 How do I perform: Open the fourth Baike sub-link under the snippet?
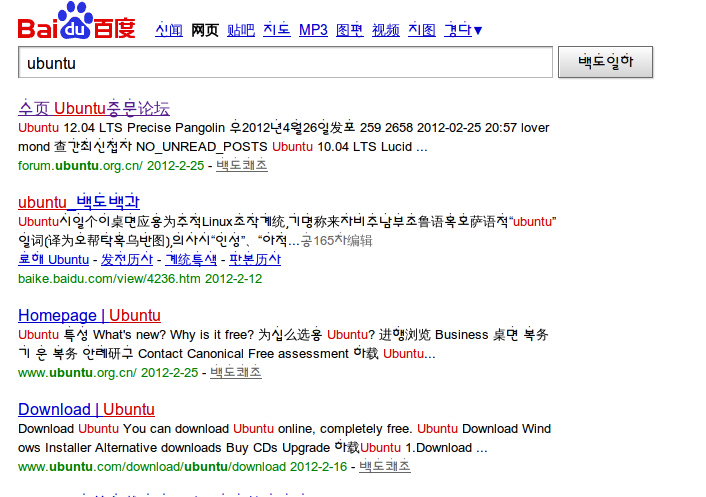(255, 259)
